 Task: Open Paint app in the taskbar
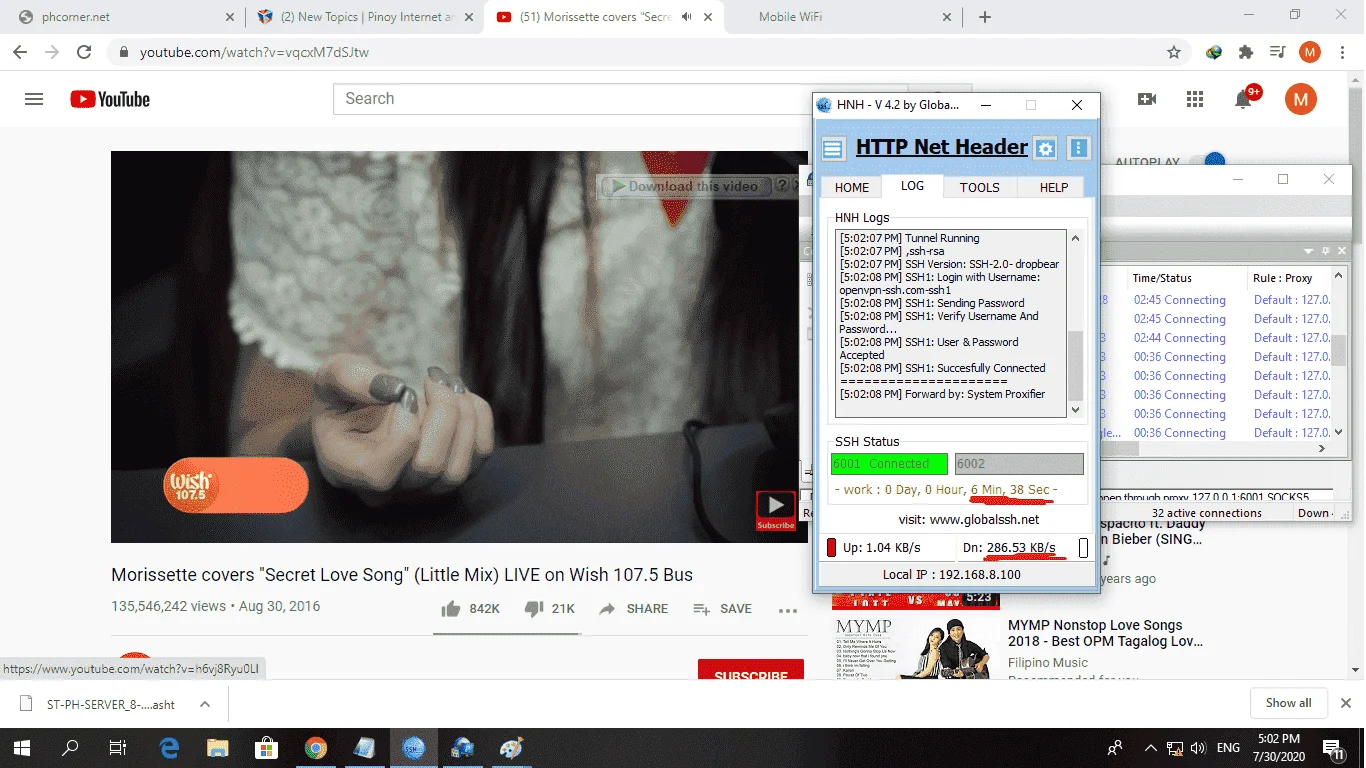[511, 747]
